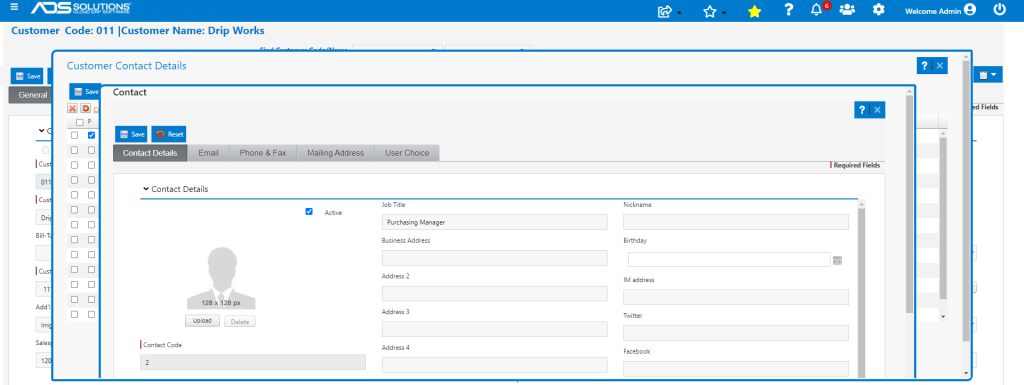1024x385 pixels.
Task: Open the User Choice tab
Action: (x=407, y=153)
